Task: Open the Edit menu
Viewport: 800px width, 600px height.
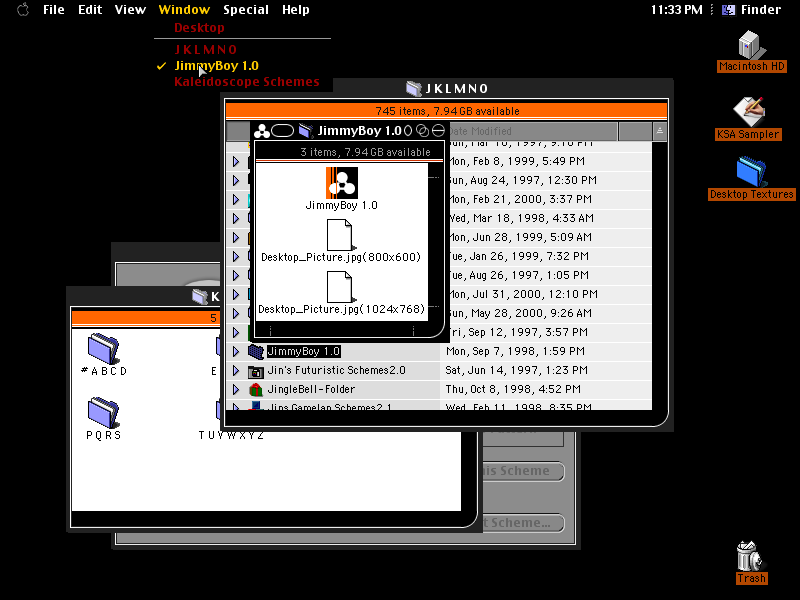Action: 90,10
